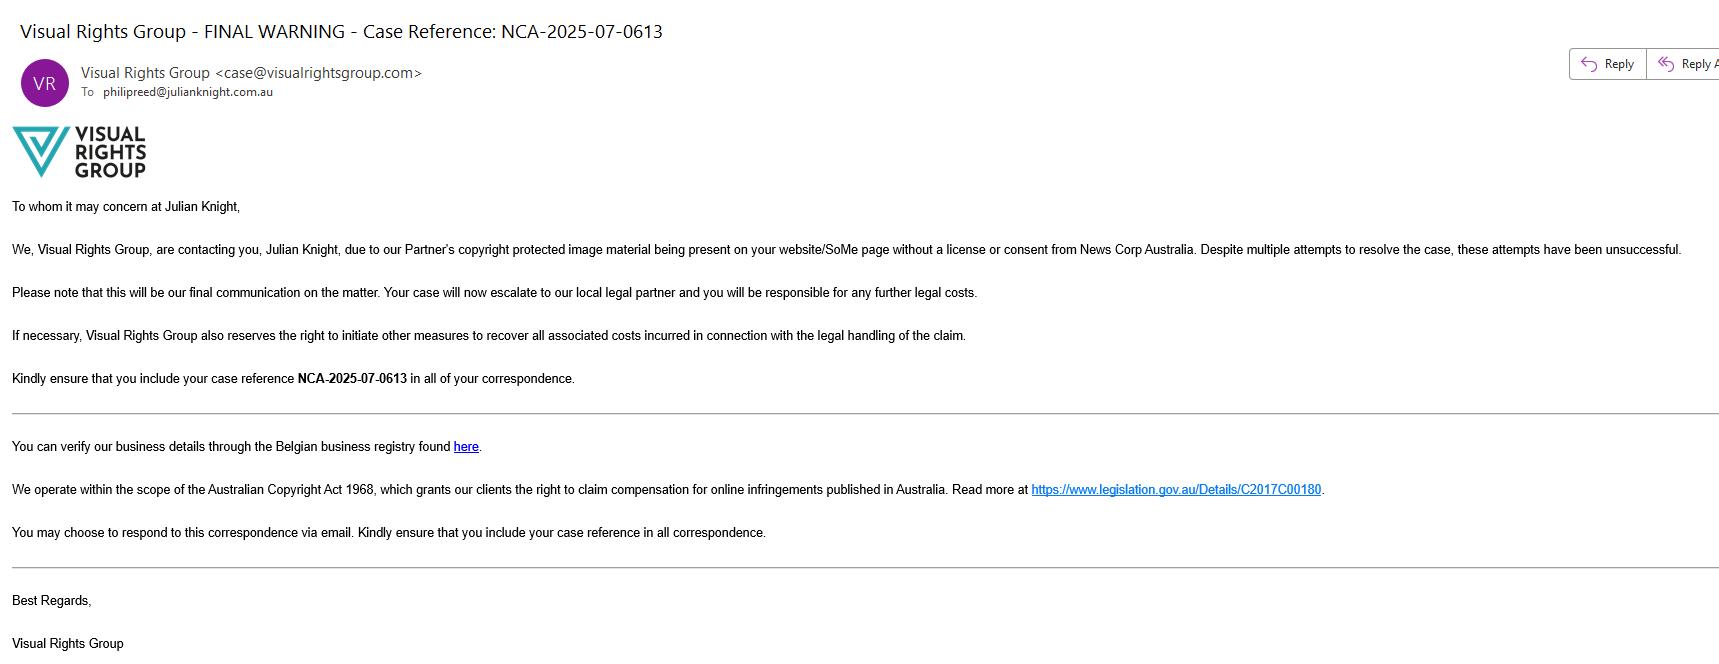The height and width of the screenshot is (664, 1719).
Task: Click the Reply button
Action: point(1607,64)
